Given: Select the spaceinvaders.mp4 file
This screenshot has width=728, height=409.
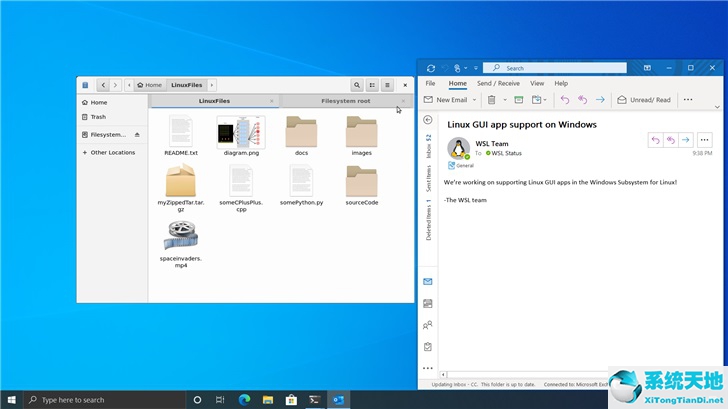Looking at the screenshot, I should tap(181, 244).
